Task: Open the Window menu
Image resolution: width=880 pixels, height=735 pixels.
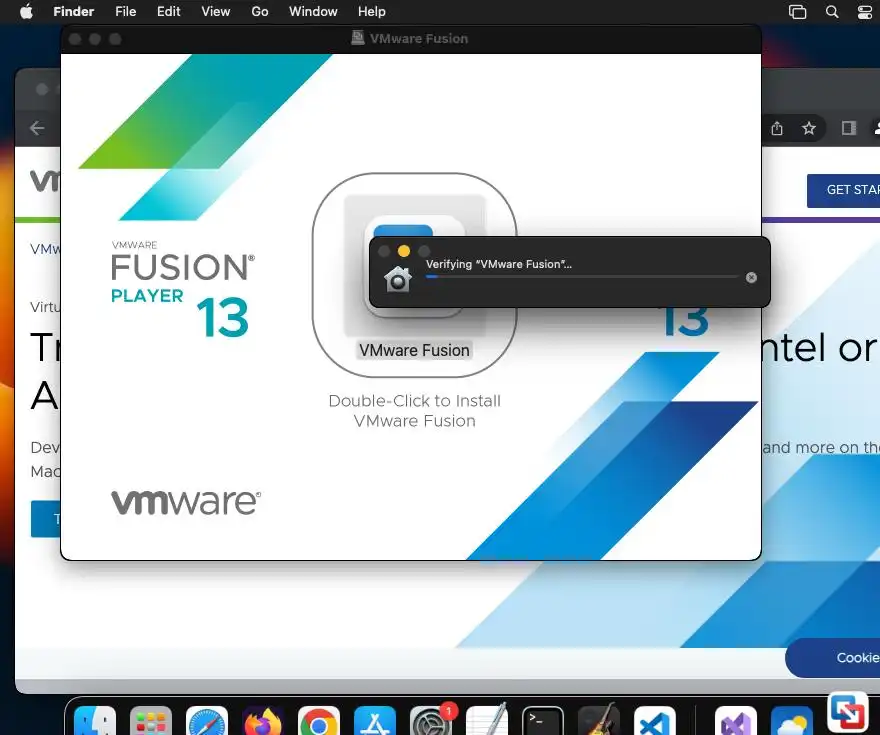Action: pos(313,11)
